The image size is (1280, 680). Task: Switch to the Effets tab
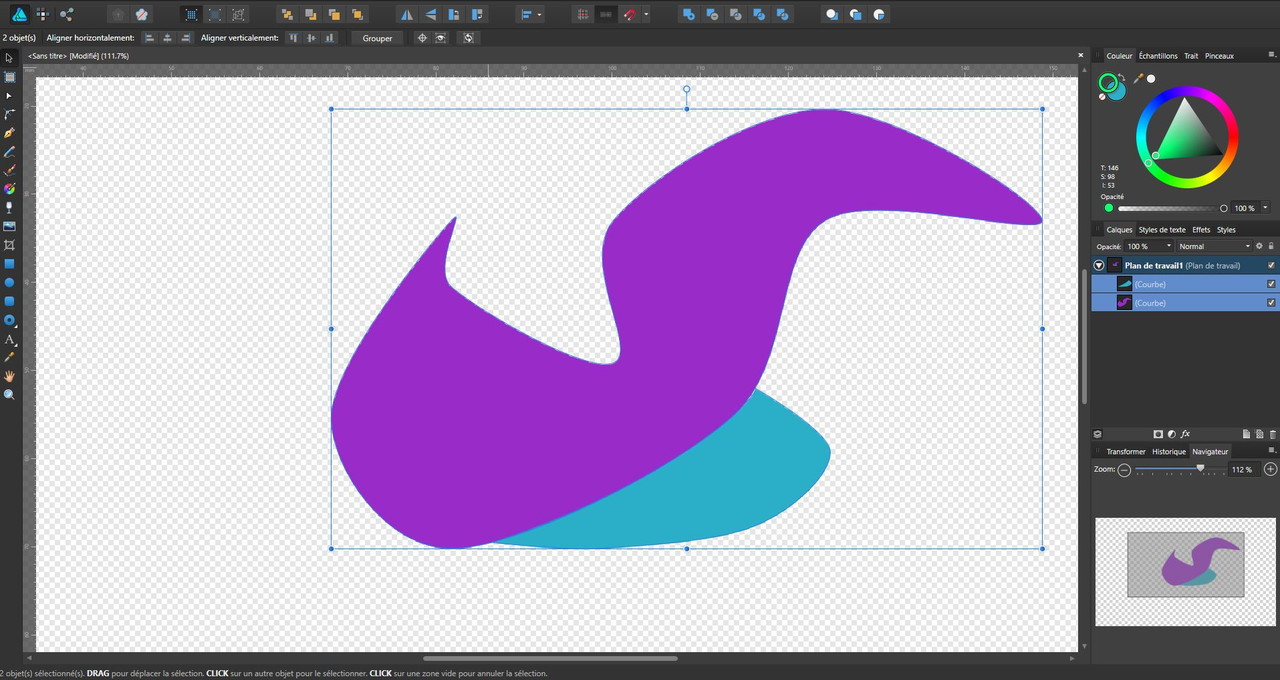pyautogui.click(x=1201, y=230)
